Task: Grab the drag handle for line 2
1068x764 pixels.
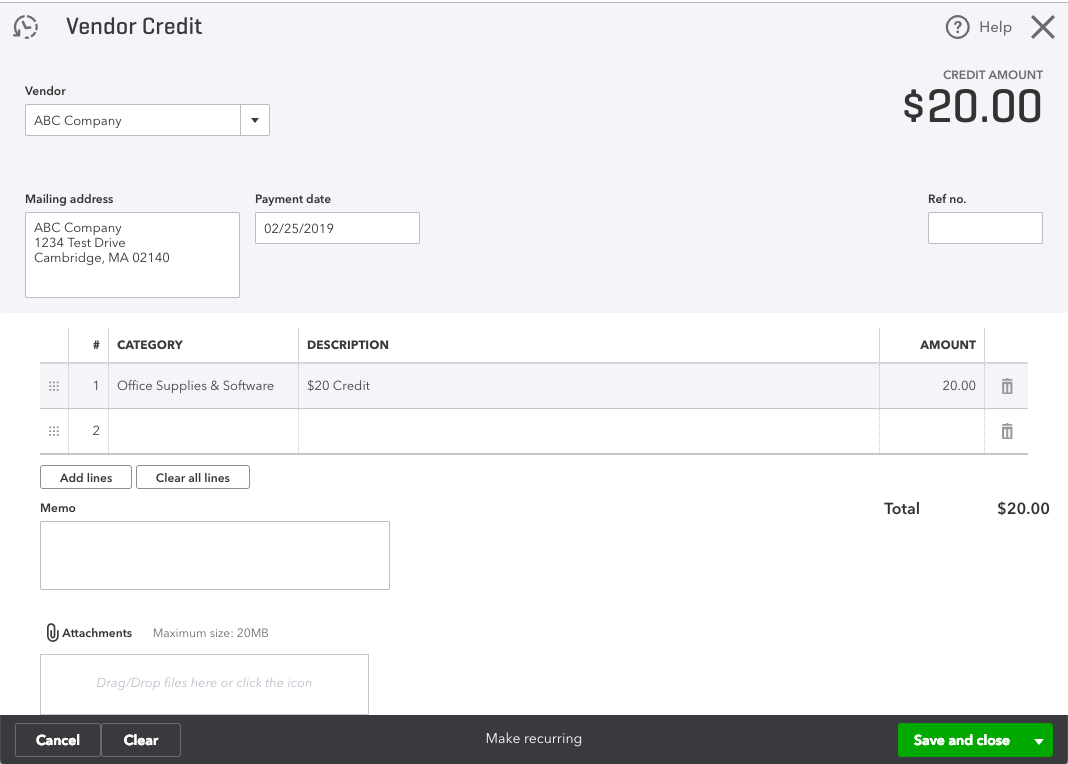Action: tap(54, 431)
